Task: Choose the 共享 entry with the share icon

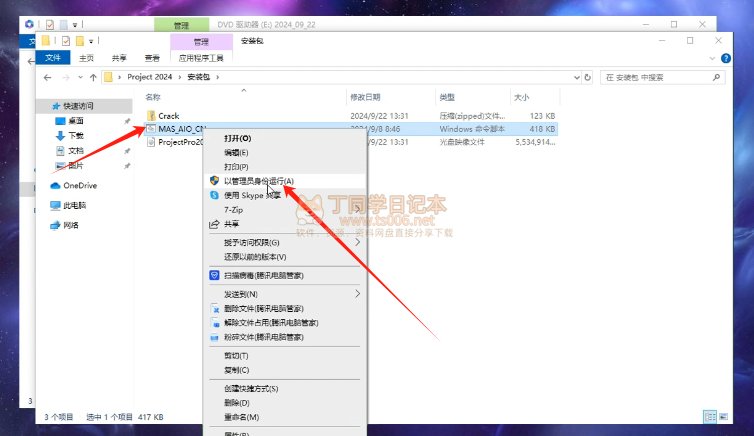Action: coord(285,224)
